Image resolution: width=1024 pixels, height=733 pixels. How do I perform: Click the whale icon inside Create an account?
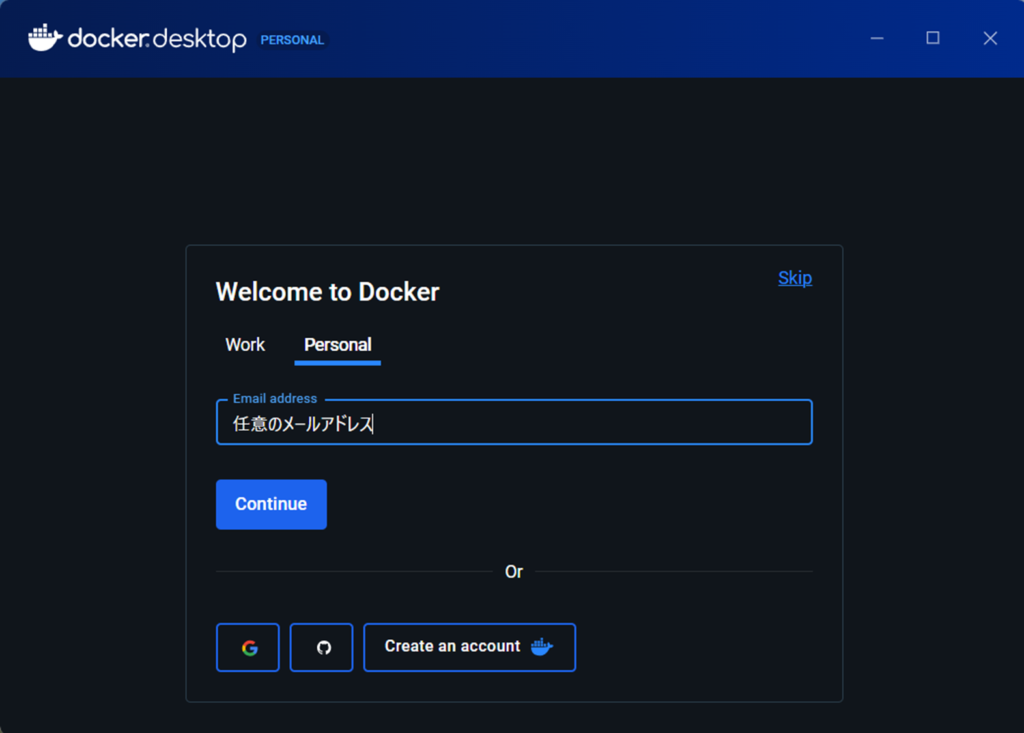541,647
